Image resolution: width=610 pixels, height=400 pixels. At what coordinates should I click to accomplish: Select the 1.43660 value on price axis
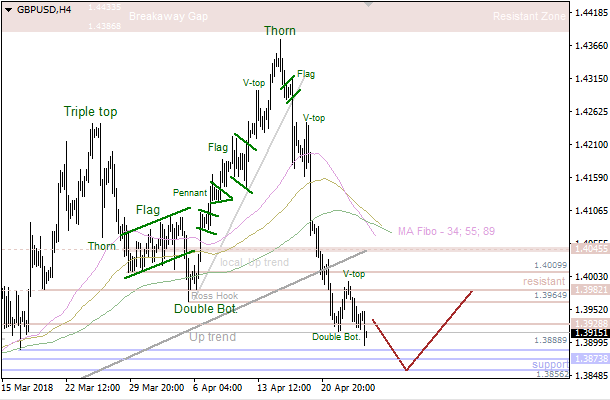point(588,45)
